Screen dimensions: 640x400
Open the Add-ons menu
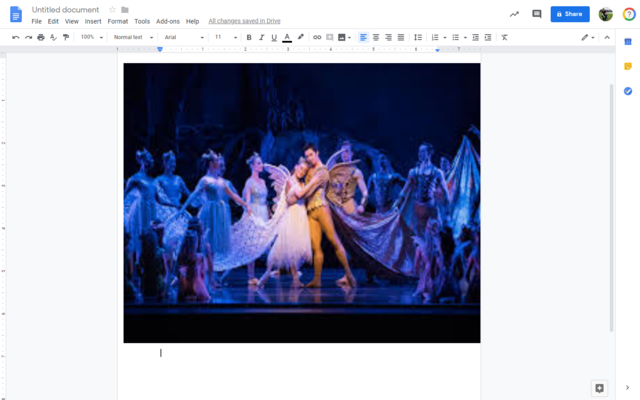click(x=168, y=21)
